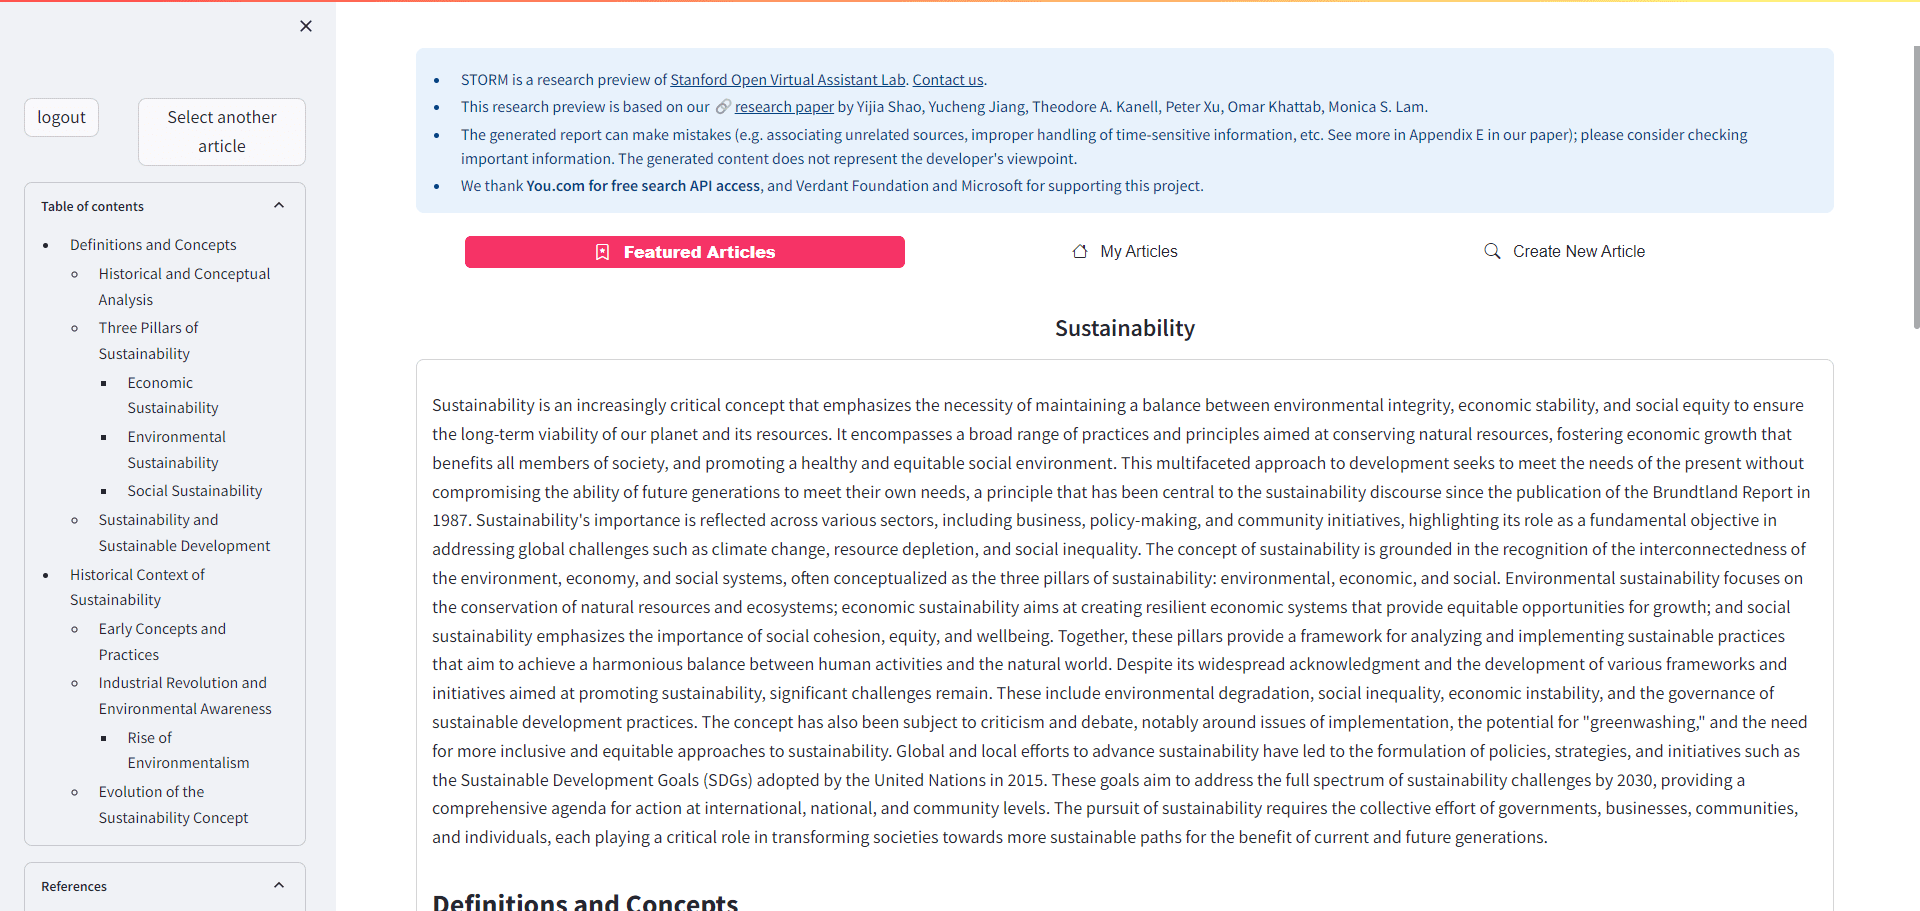Click Select another article button
1920x911 pixels.
[x=222, y=132]
